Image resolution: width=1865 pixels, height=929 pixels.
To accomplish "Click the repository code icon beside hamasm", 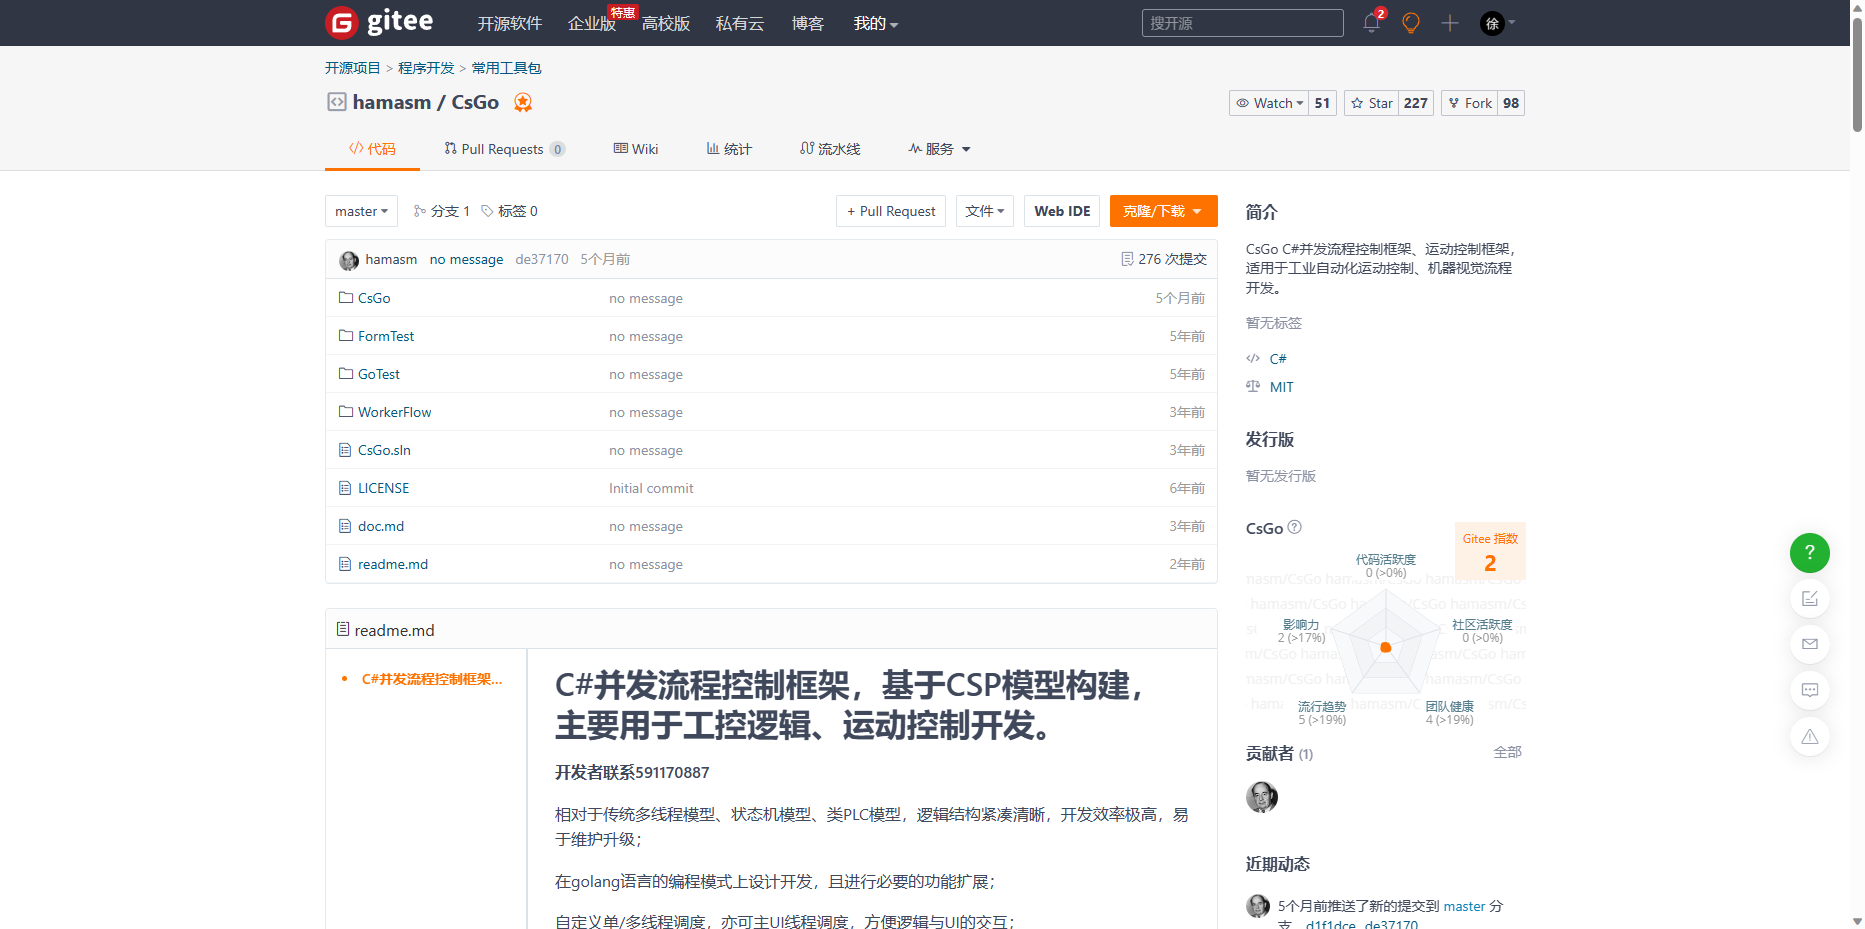I will pos(337,102).
